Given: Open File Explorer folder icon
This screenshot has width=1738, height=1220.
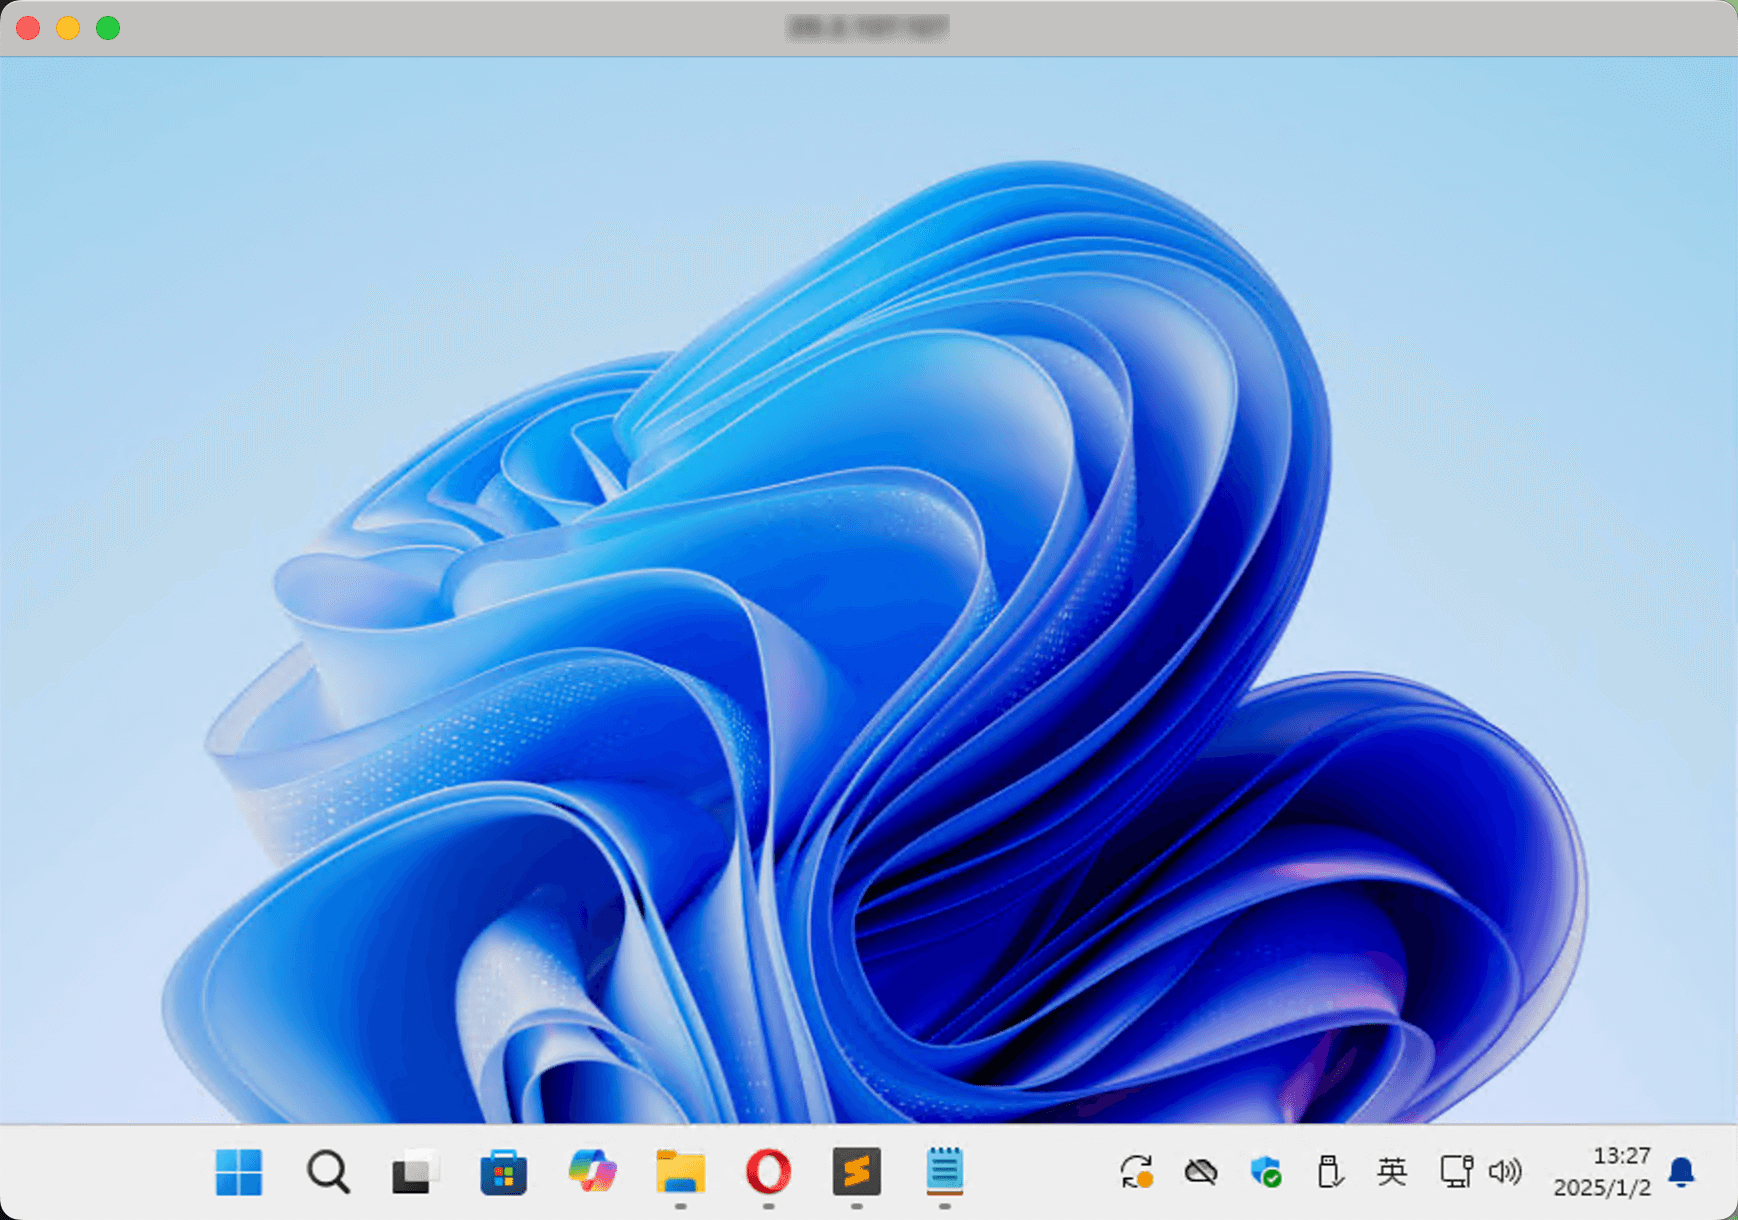Looking at the screenshot, I should [680, 1171].
